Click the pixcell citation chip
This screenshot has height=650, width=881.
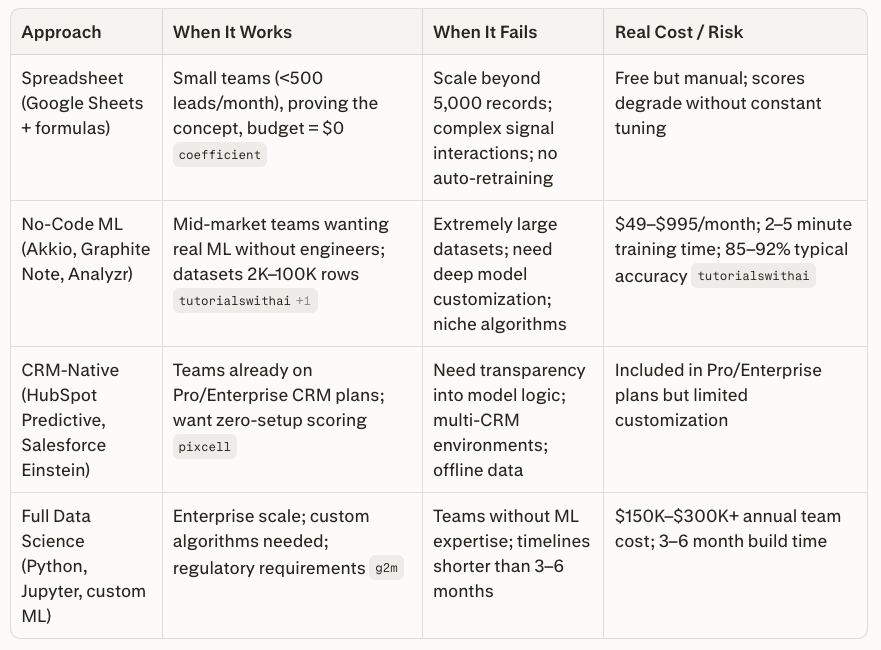tap(204, 447)
